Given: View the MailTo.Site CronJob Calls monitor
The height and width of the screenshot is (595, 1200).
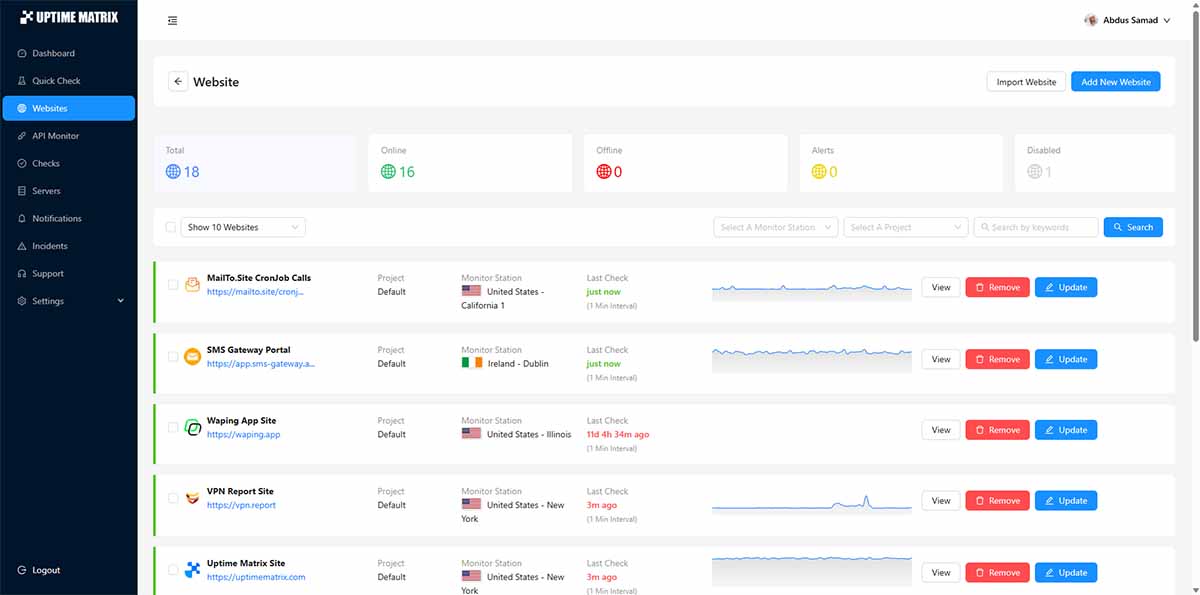Looking at the screenshot, I should [941, 287].
